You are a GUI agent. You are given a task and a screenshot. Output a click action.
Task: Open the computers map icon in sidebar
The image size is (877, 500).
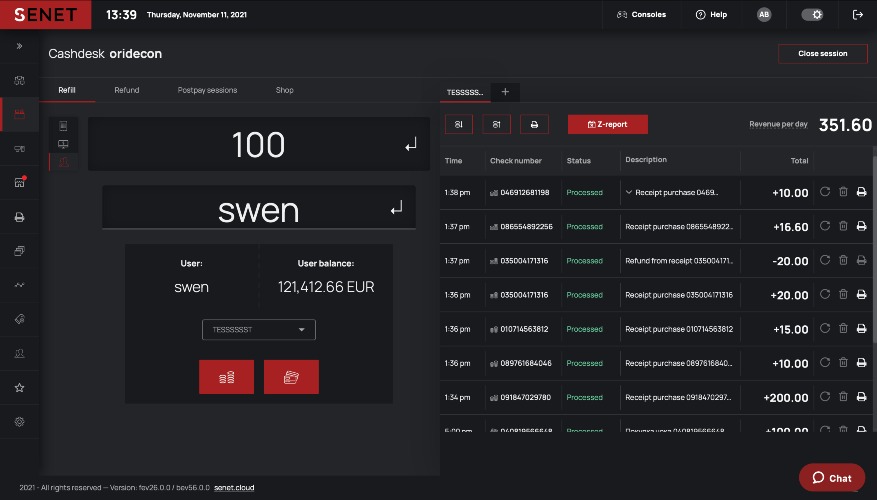(20, 81)
